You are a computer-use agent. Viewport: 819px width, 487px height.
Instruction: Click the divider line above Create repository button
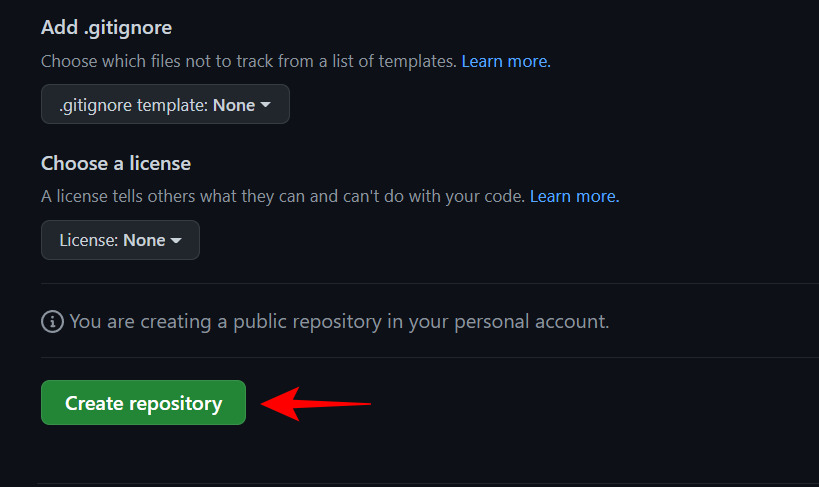pos(430,357)
